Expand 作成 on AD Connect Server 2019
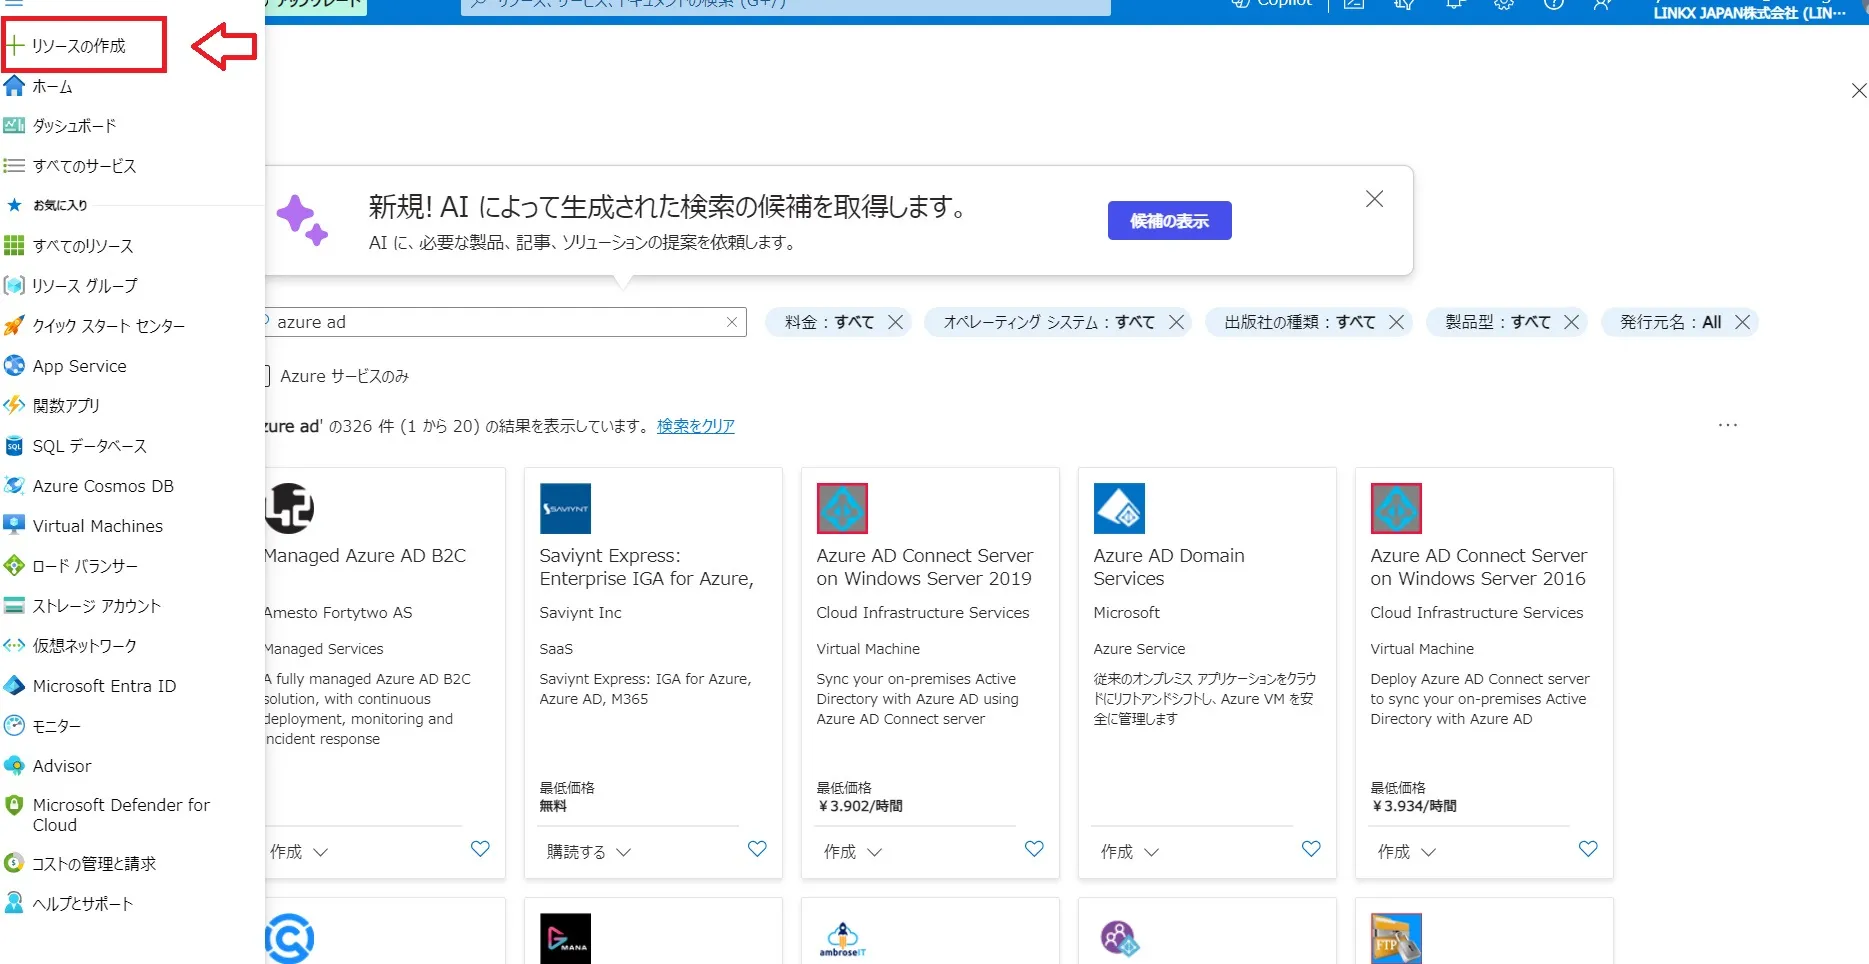The image size is (1869, 964). coord(852,852)
